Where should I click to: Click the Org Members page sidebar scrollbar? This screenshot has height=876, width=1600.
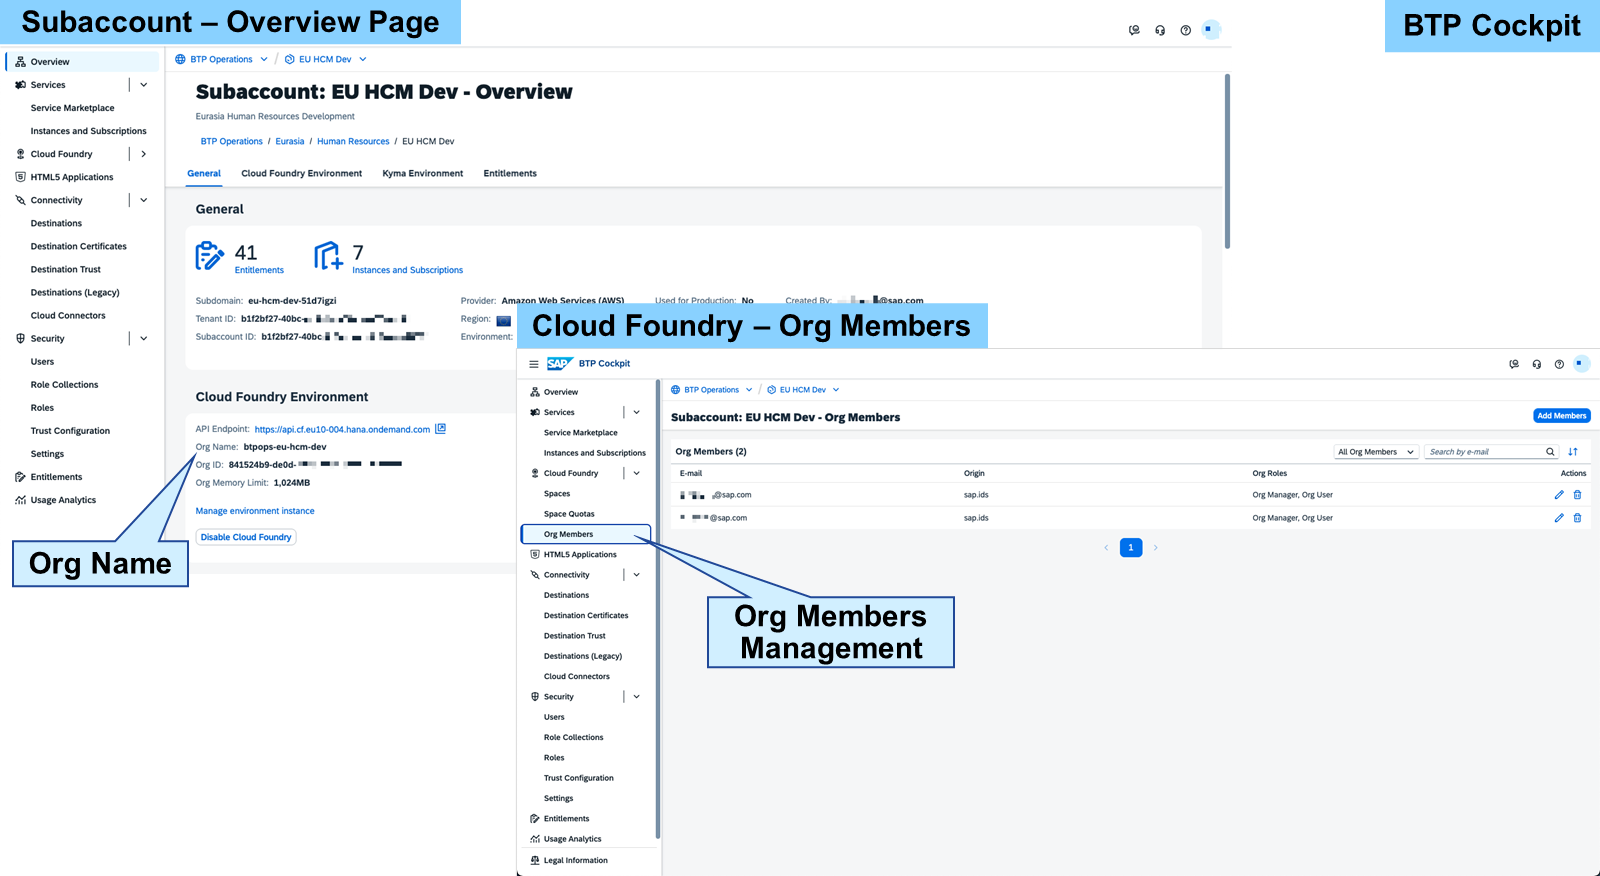point(658,608)
